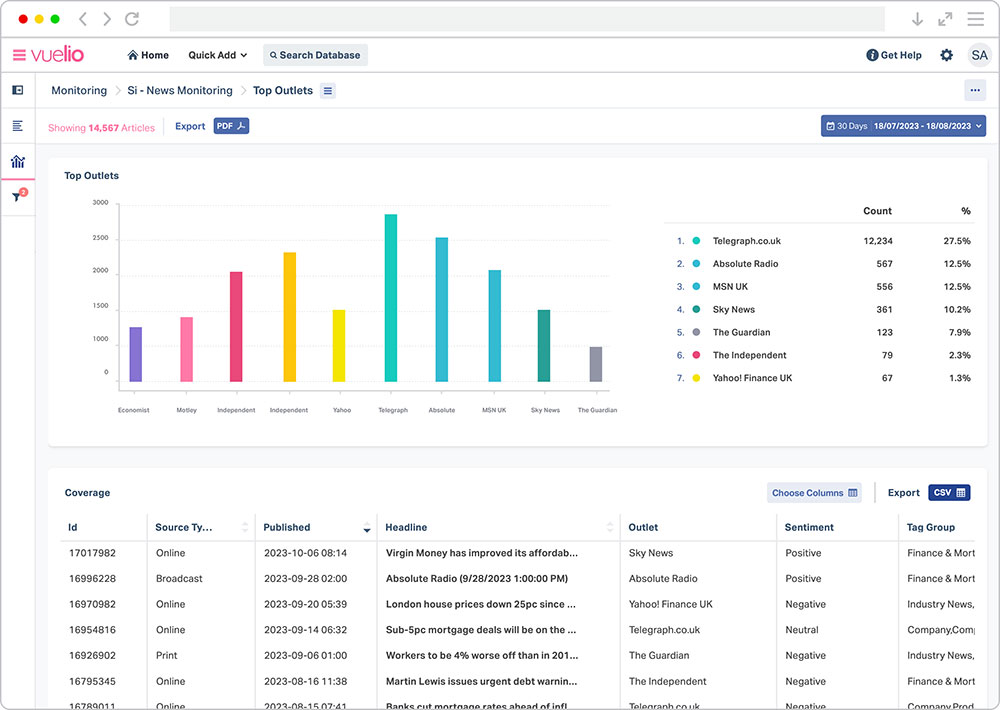Open the Vuelio hamburger menu
This screenshot has width=1000, height=710.
click(19, 55)
